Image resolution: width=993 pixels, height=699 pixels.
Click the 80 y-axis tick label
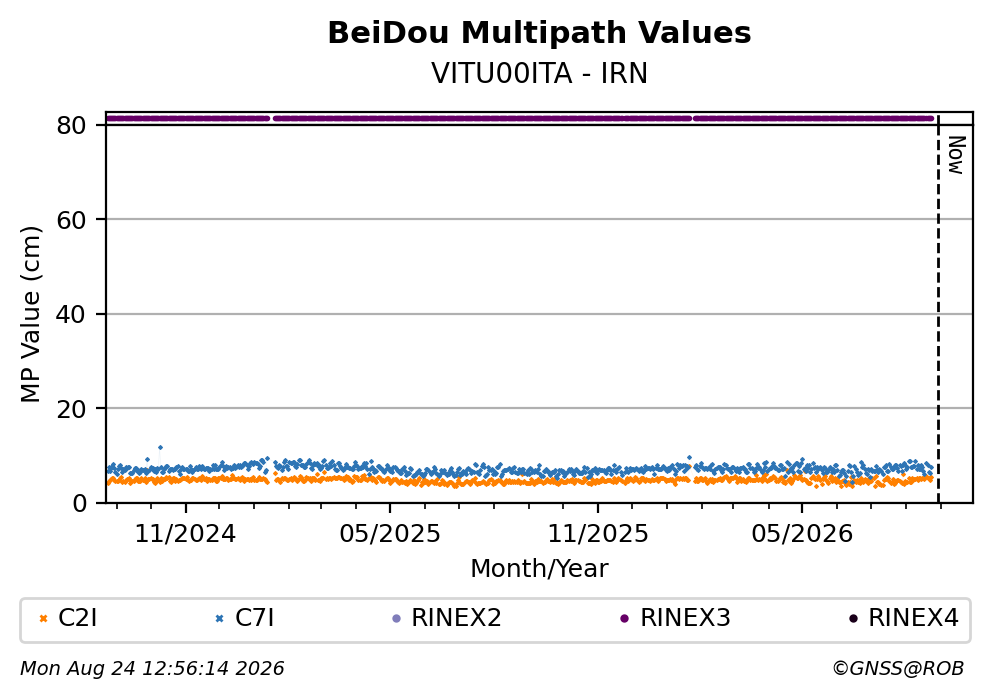click(x=71, y=125)
